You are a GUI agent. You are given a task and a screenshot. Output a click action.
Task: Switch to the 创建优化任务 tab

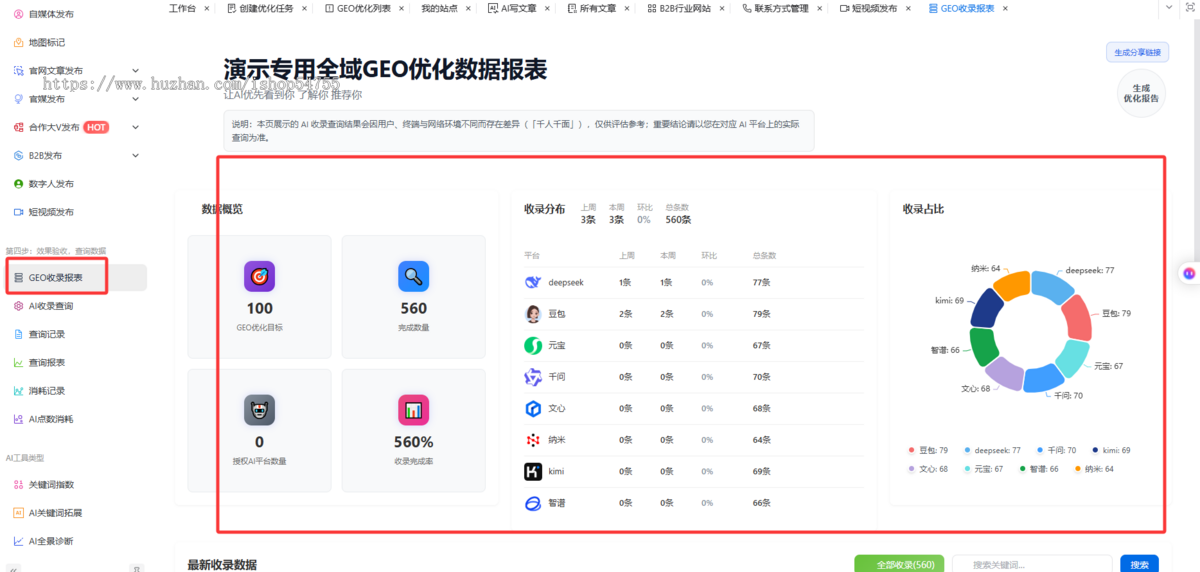coord(260,8)
